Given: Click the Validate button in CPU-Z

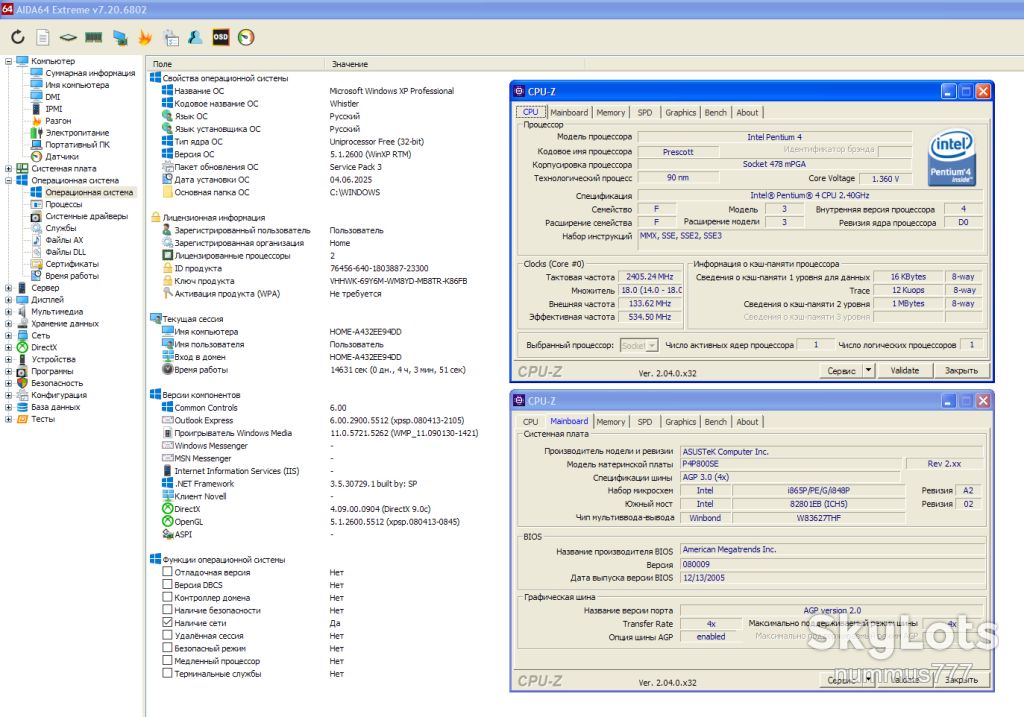Looking at the screenshot, I should pos(904,370).
